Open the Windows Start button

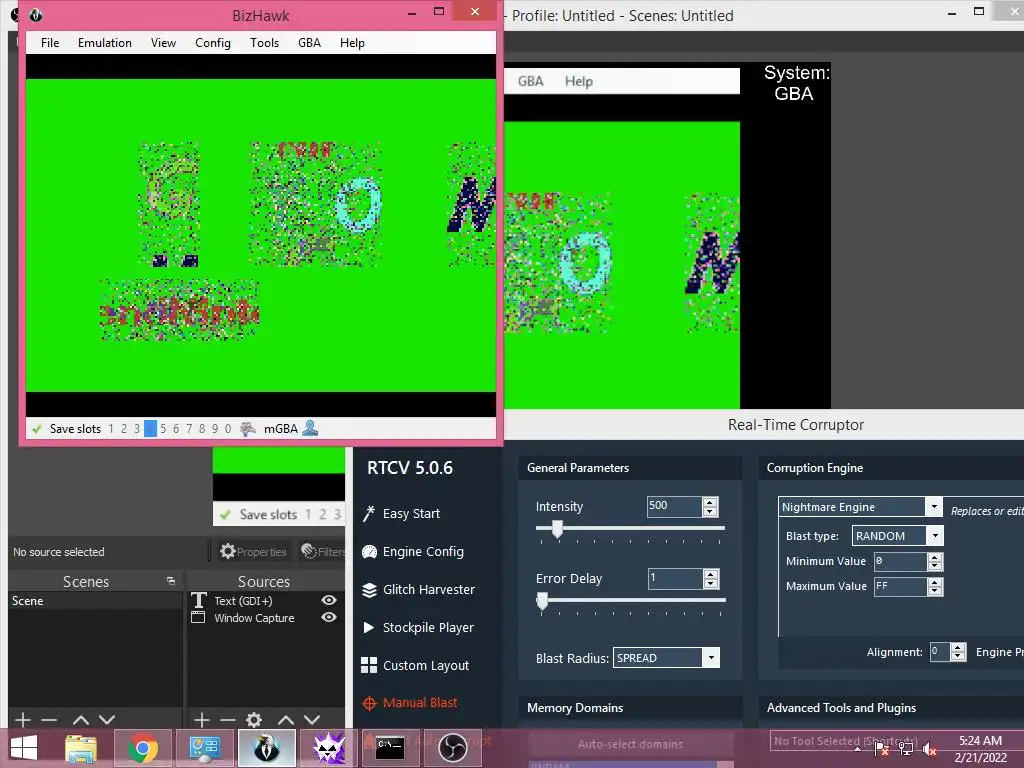[24, 748]
